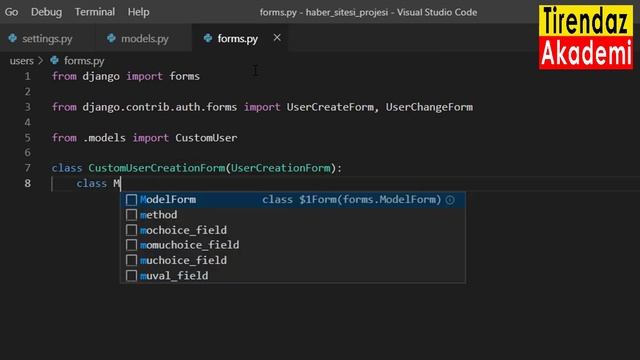Open the Debug menu
The height and width of the screenshot is (360, 640).
(47, 12)
